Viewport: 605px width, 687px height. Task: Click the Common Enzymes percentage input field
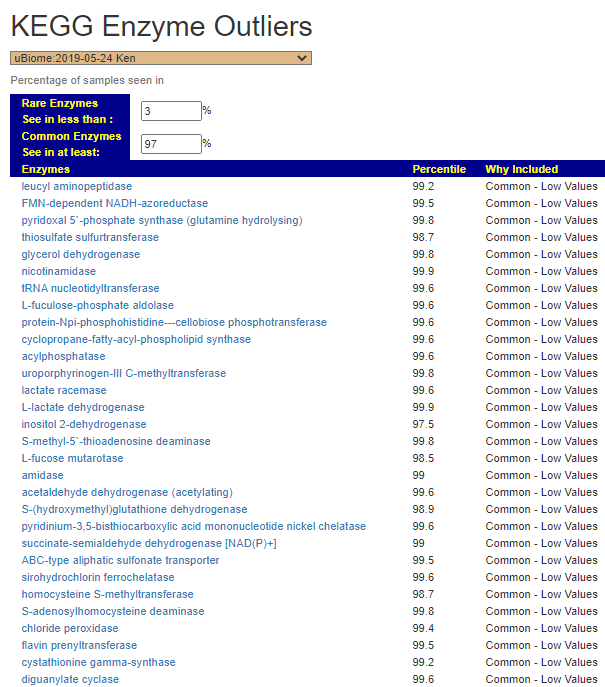(x=171, y=144)
